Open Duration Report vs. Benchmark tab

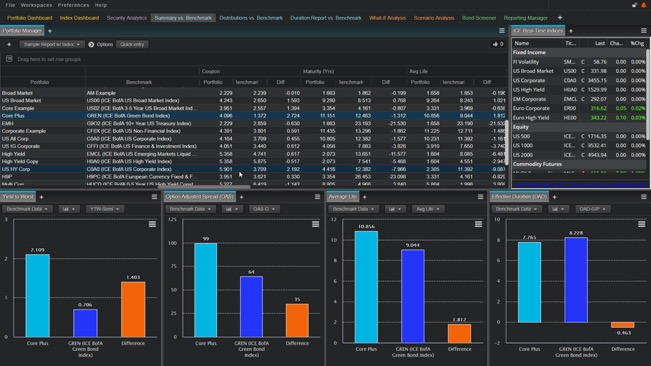tap(326, 18)
